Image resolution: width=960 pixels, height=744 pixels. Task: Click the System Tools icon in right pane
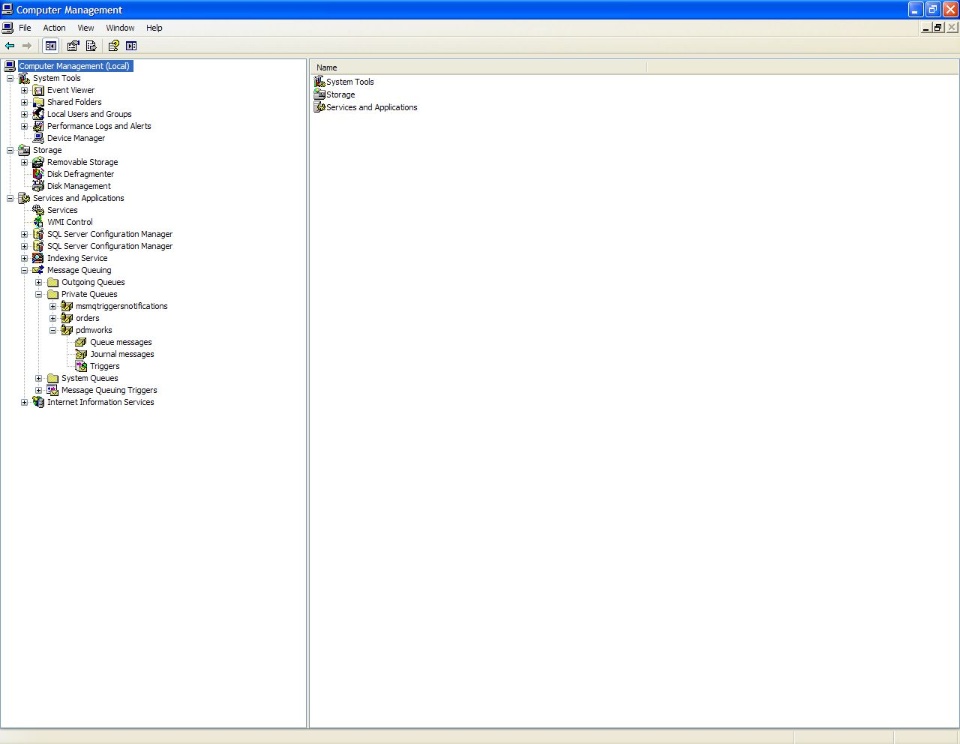coord(319,81)
